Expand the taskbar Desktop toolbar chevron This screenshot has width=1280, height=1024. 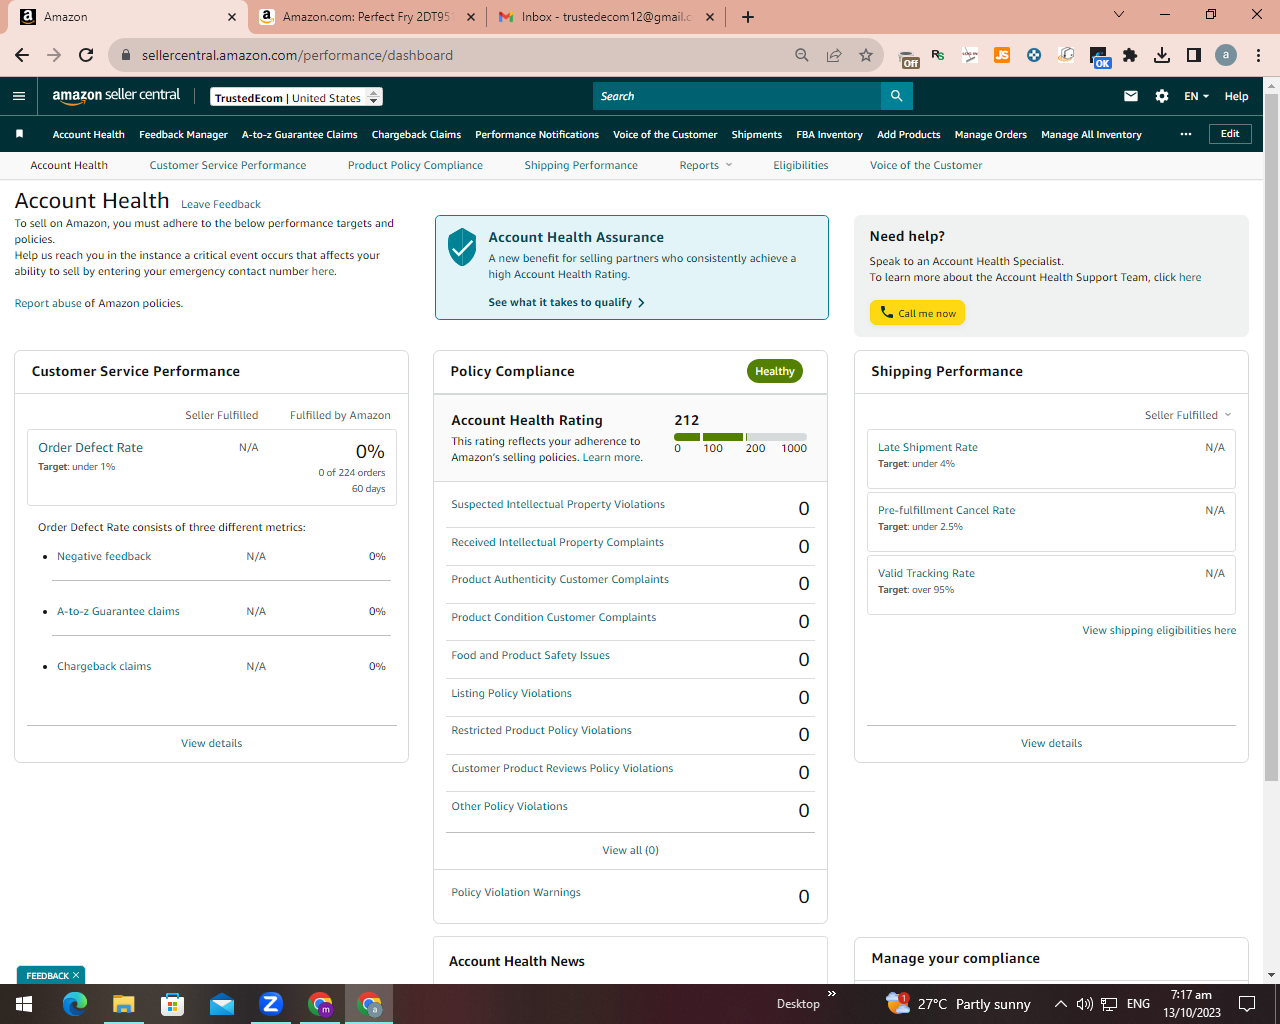click(x=831, y=994)
